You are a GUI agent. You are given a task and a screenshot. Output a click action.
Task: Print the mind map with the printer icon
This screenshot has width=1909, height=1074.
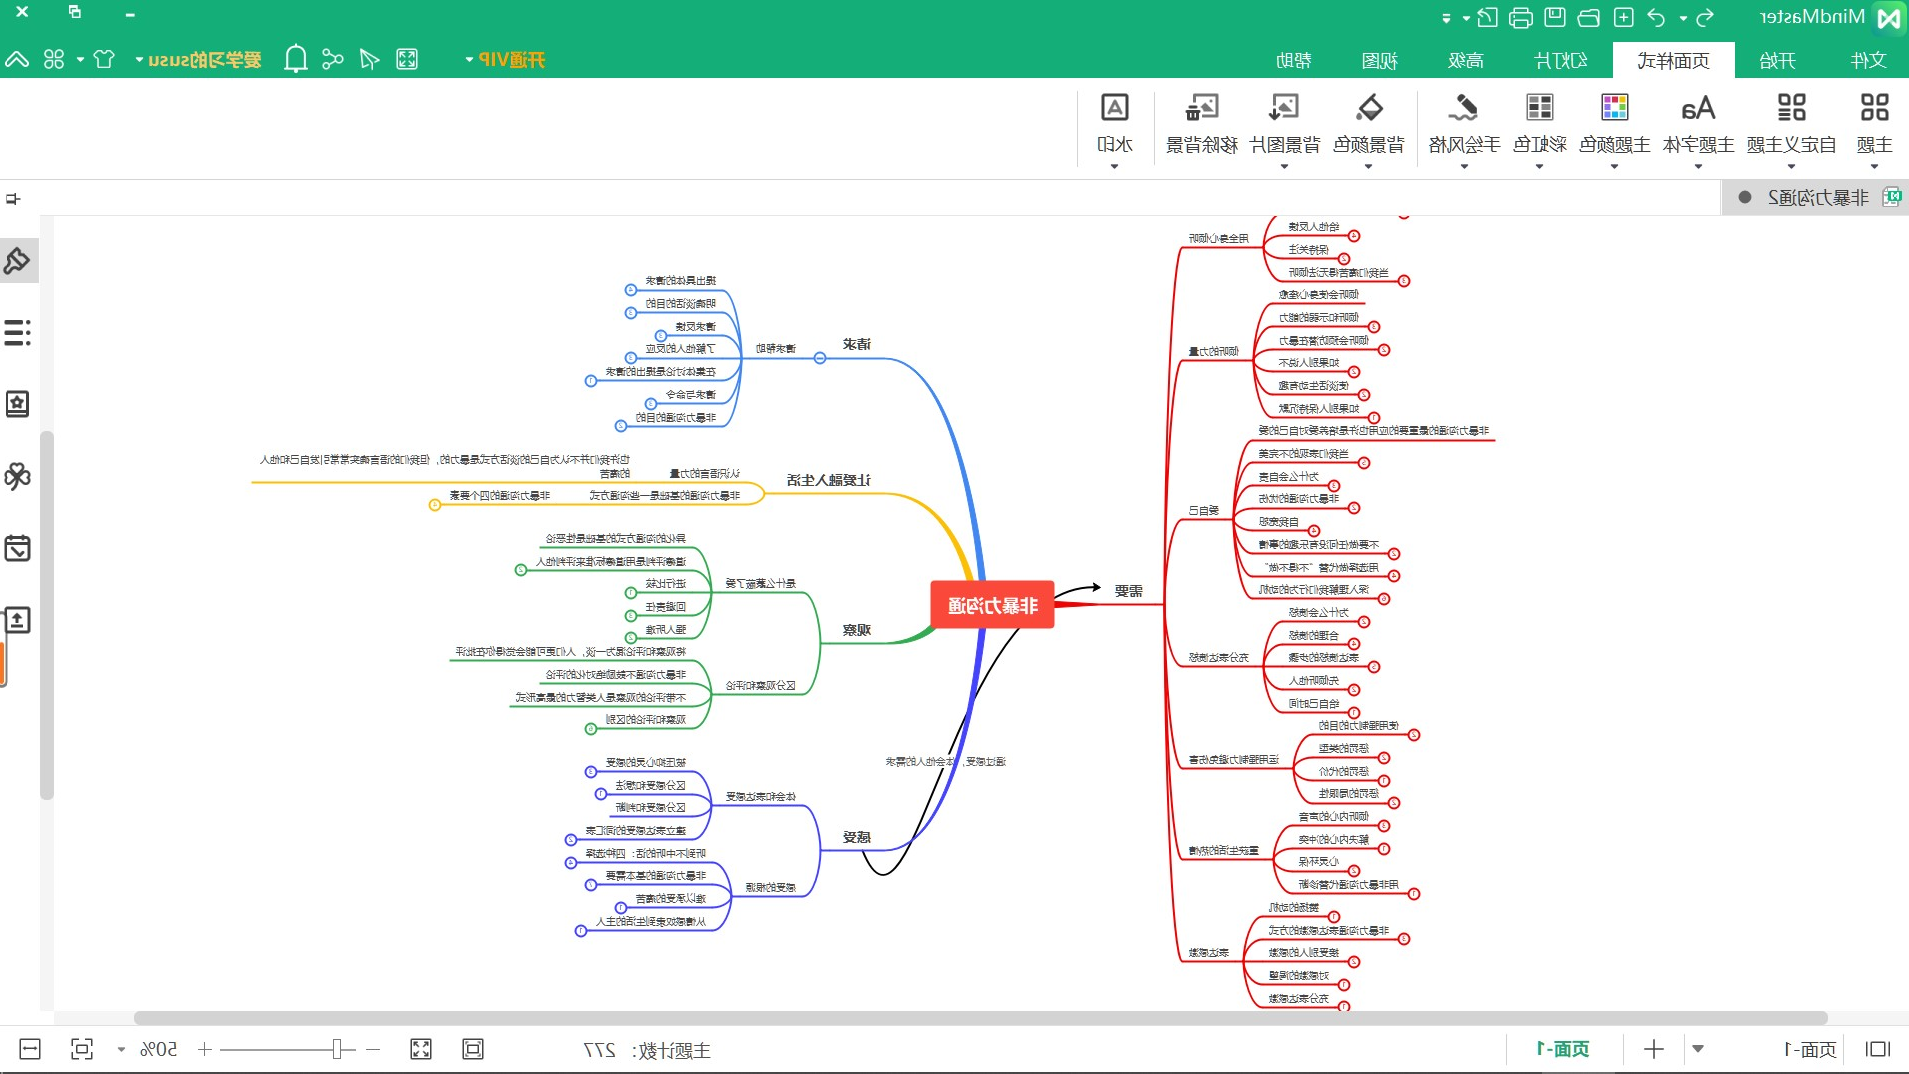click(x=1521, y=17)
